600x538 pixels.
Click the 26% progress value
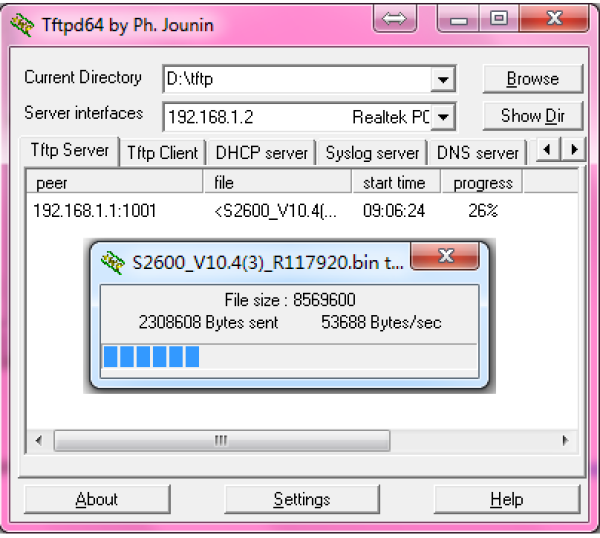483,211
